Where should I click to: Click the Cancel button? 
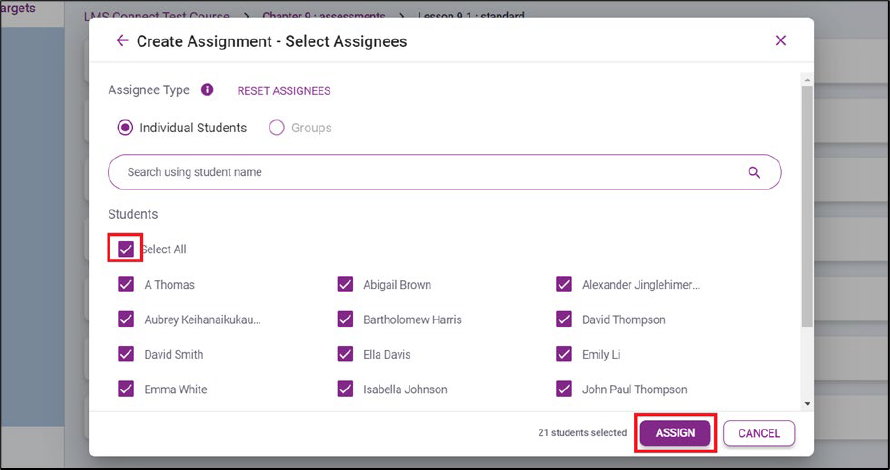(x=758, y=433)
